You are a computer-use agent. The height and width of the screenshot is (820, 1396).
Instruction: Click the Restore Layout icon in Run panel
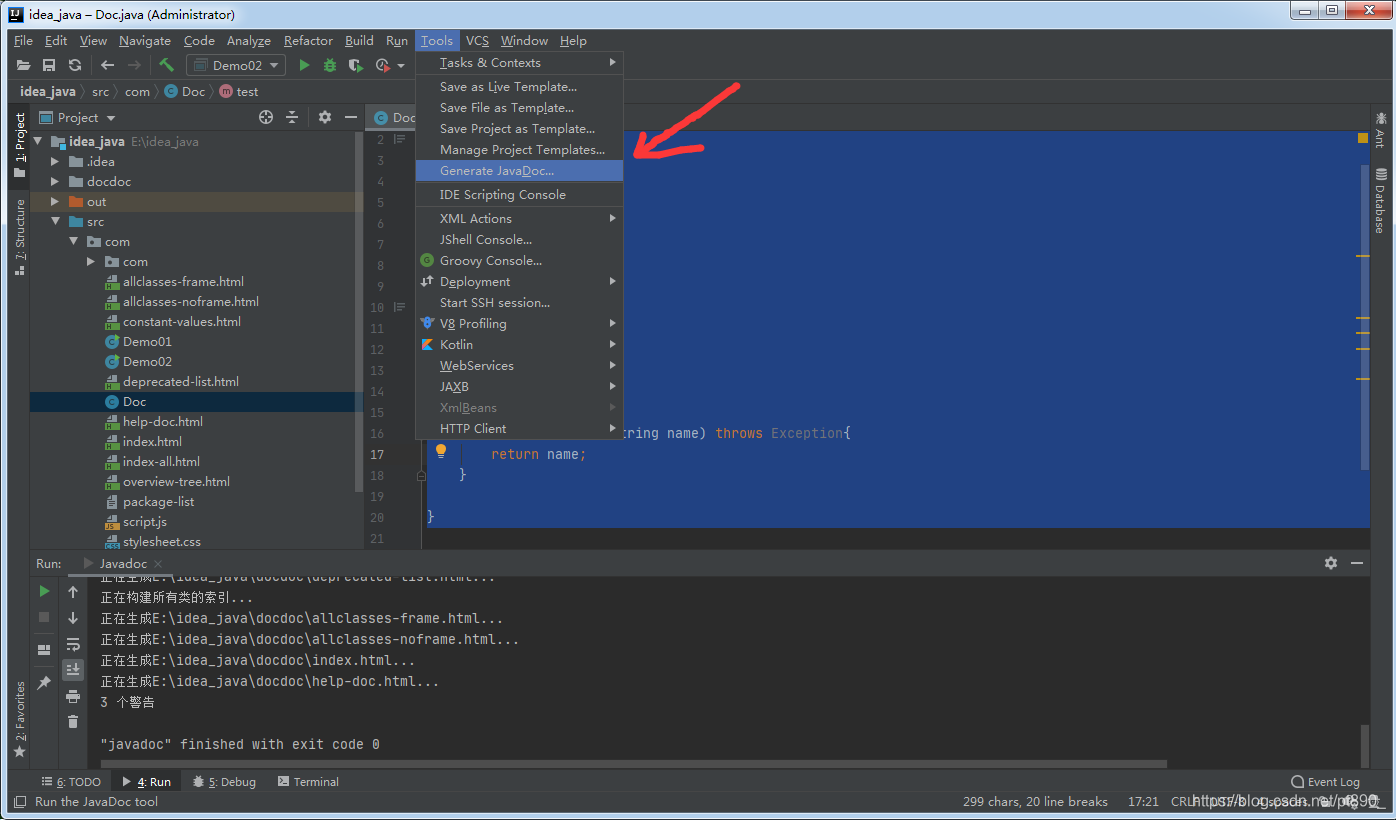coord(44,649)
